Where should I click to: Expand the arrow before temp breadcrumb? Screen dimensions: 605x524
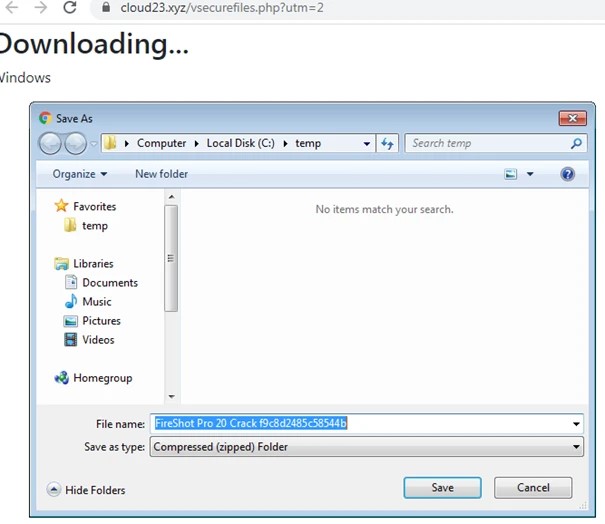(286, 144)
